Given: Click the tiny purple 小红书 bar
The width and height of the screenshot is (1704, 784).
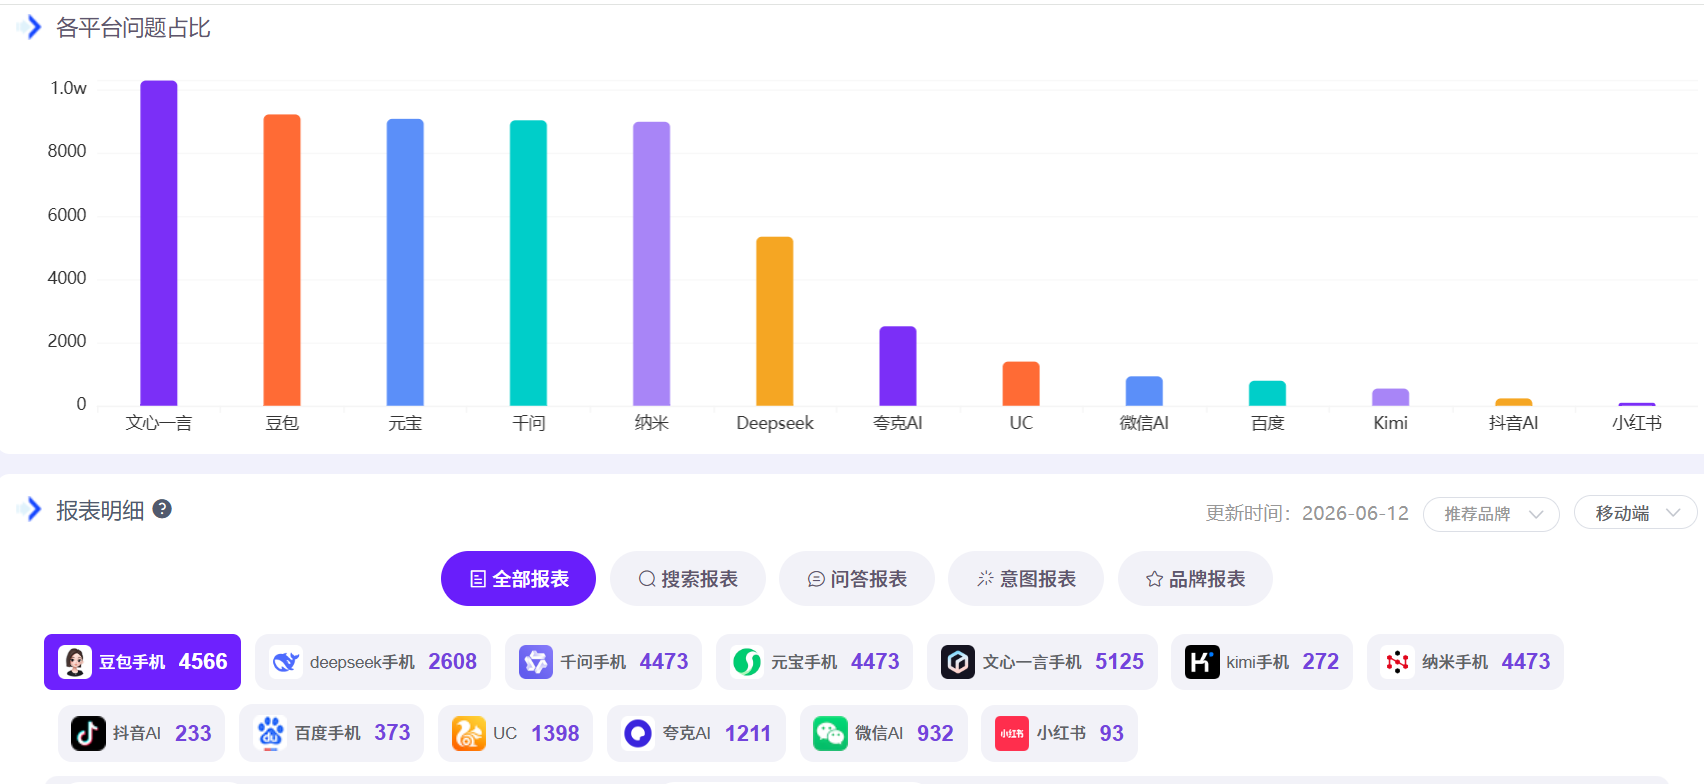Looking at the screenshot, I should [1637, 404].
